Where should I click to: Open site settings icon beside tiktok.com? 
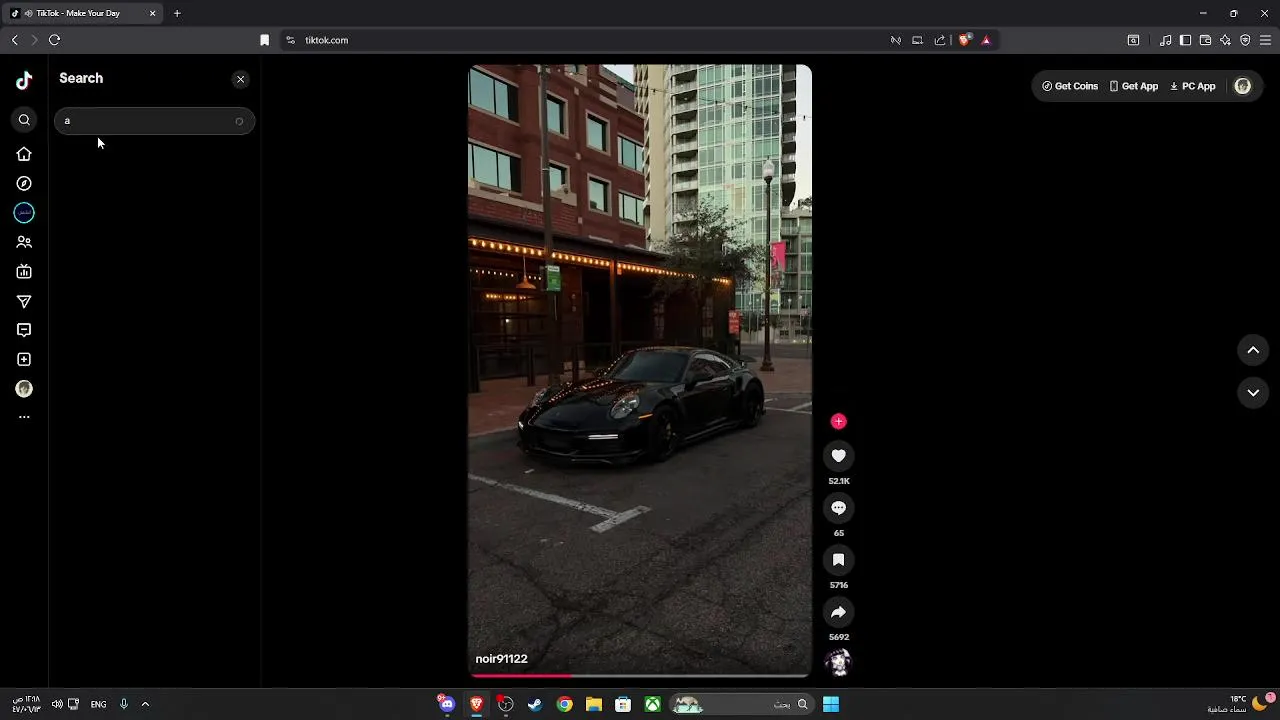pos(290,40)
